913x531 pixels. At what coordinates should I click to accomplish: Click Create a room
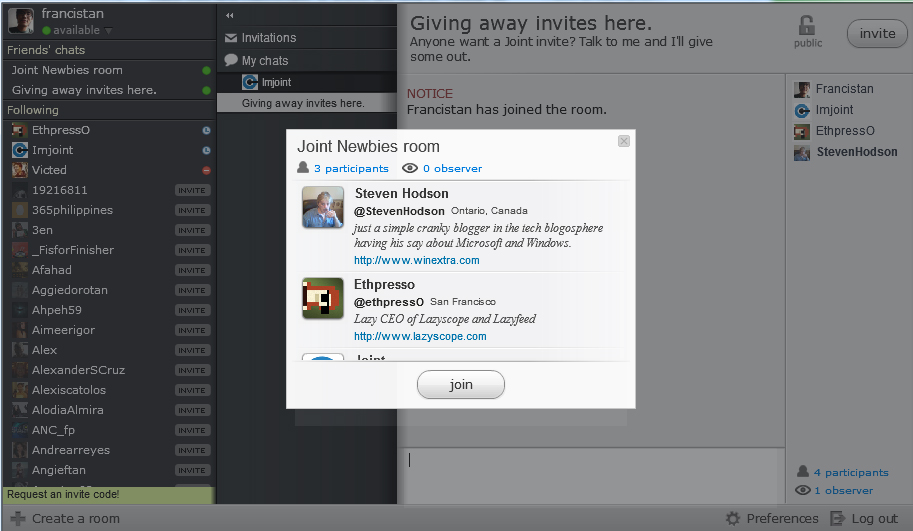[x=76, y=518]
